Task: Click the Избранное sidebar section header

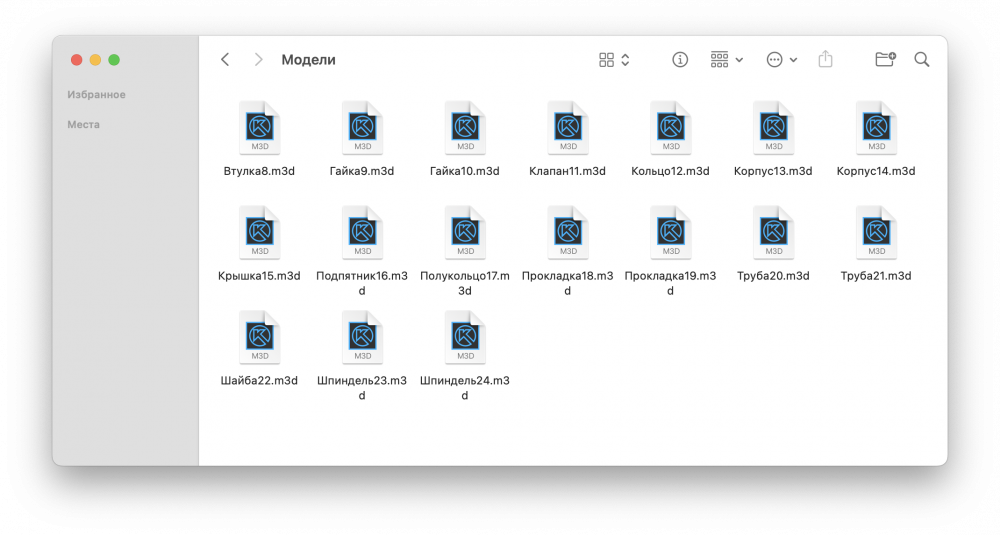Action: (x=96, y=95)
